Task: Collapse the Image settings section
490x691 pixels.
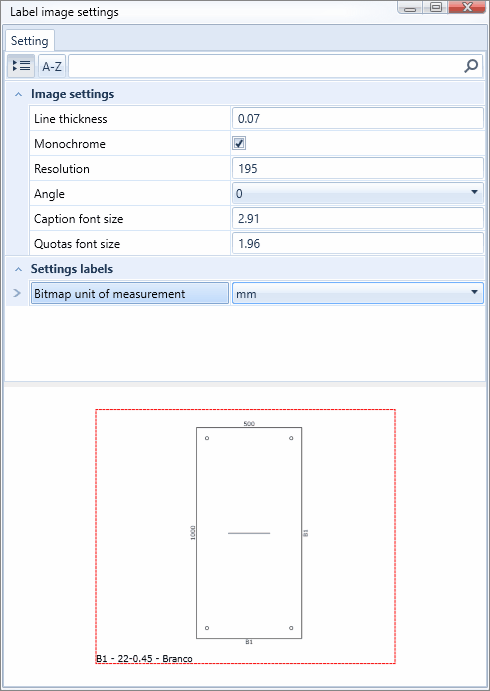Action: point(19,94)
